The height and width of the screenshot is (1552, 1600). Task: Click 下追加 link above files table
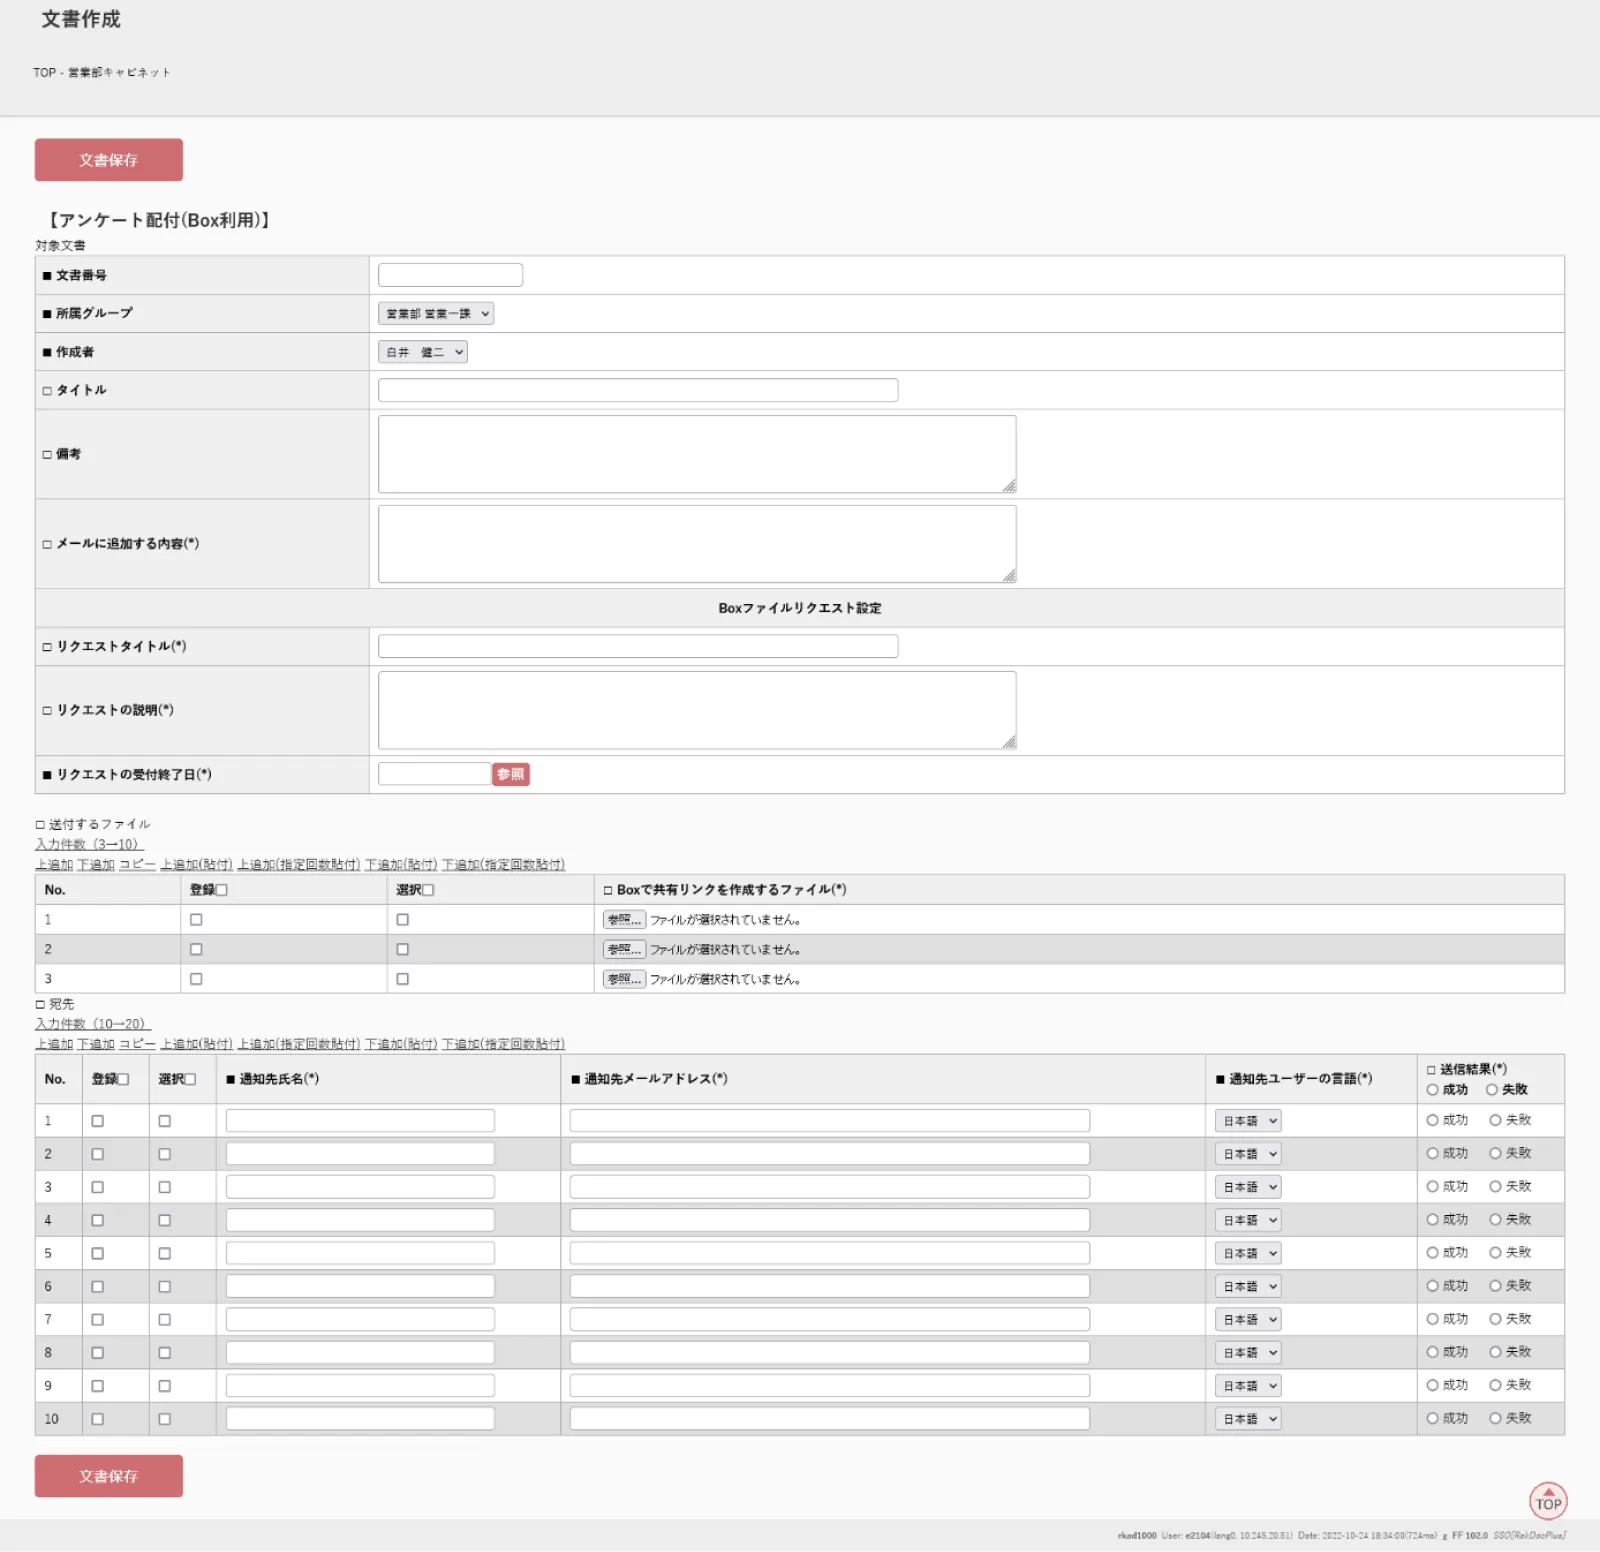(96, 865)
